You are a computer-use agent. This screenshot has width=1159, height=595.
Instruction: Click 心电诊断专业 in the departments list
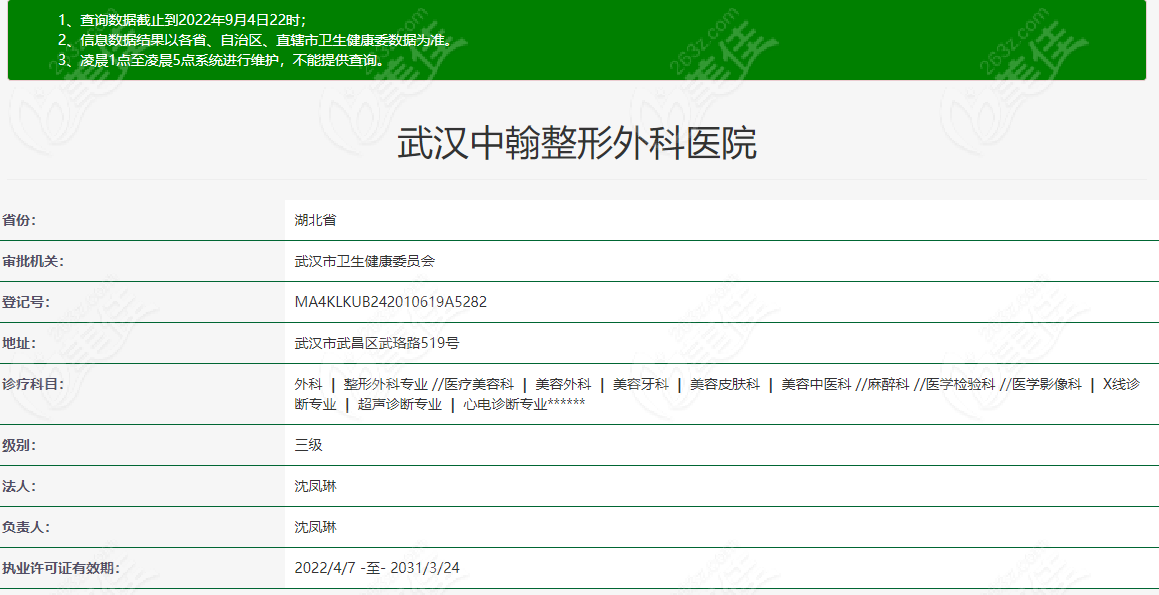tap(506, 404)
